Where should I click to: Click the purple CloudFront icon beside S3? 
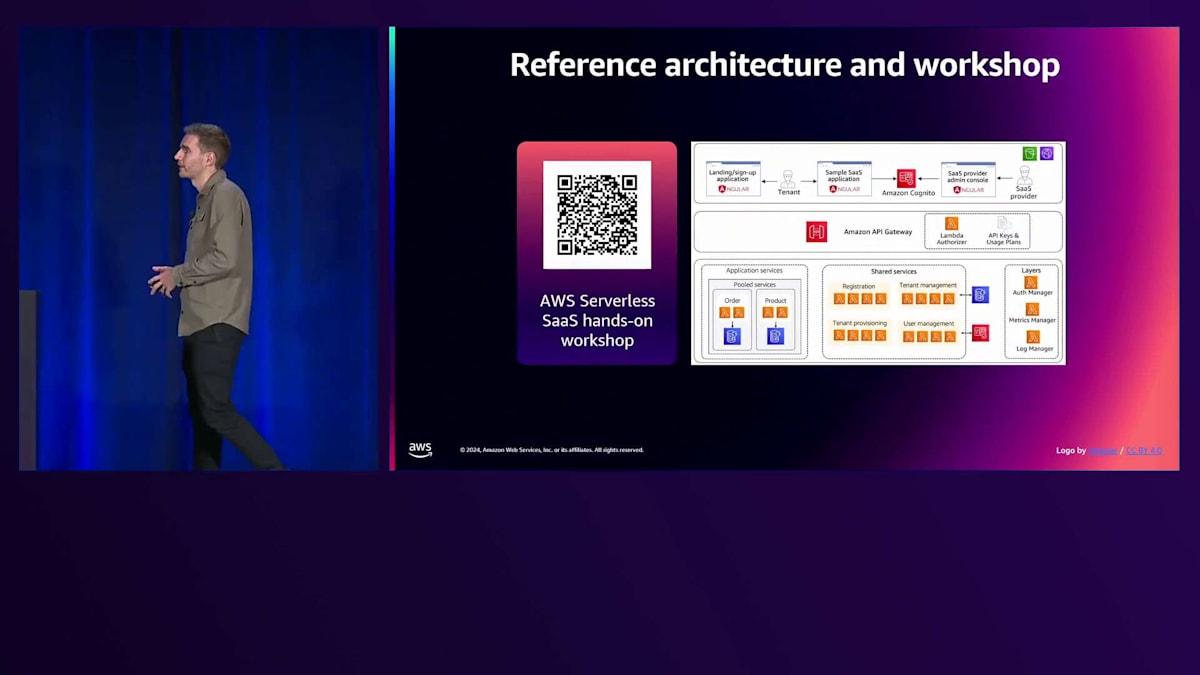[x=1046, y=153]
